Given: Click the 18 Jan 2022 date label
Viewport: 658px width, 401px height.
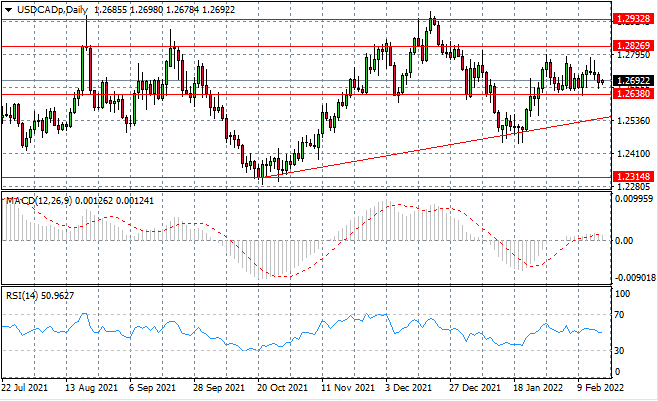Looking at the screenshot, I should pyautogui.click(x=538, y=388).
